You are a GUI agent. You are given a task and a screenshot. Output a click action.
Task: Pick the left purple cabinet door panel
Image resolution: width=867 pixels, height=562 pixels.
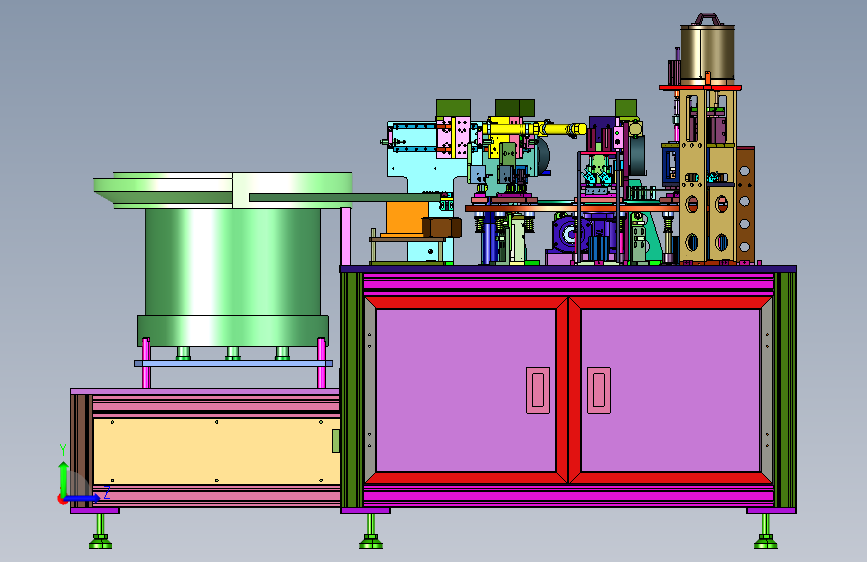tap(465, 390)
